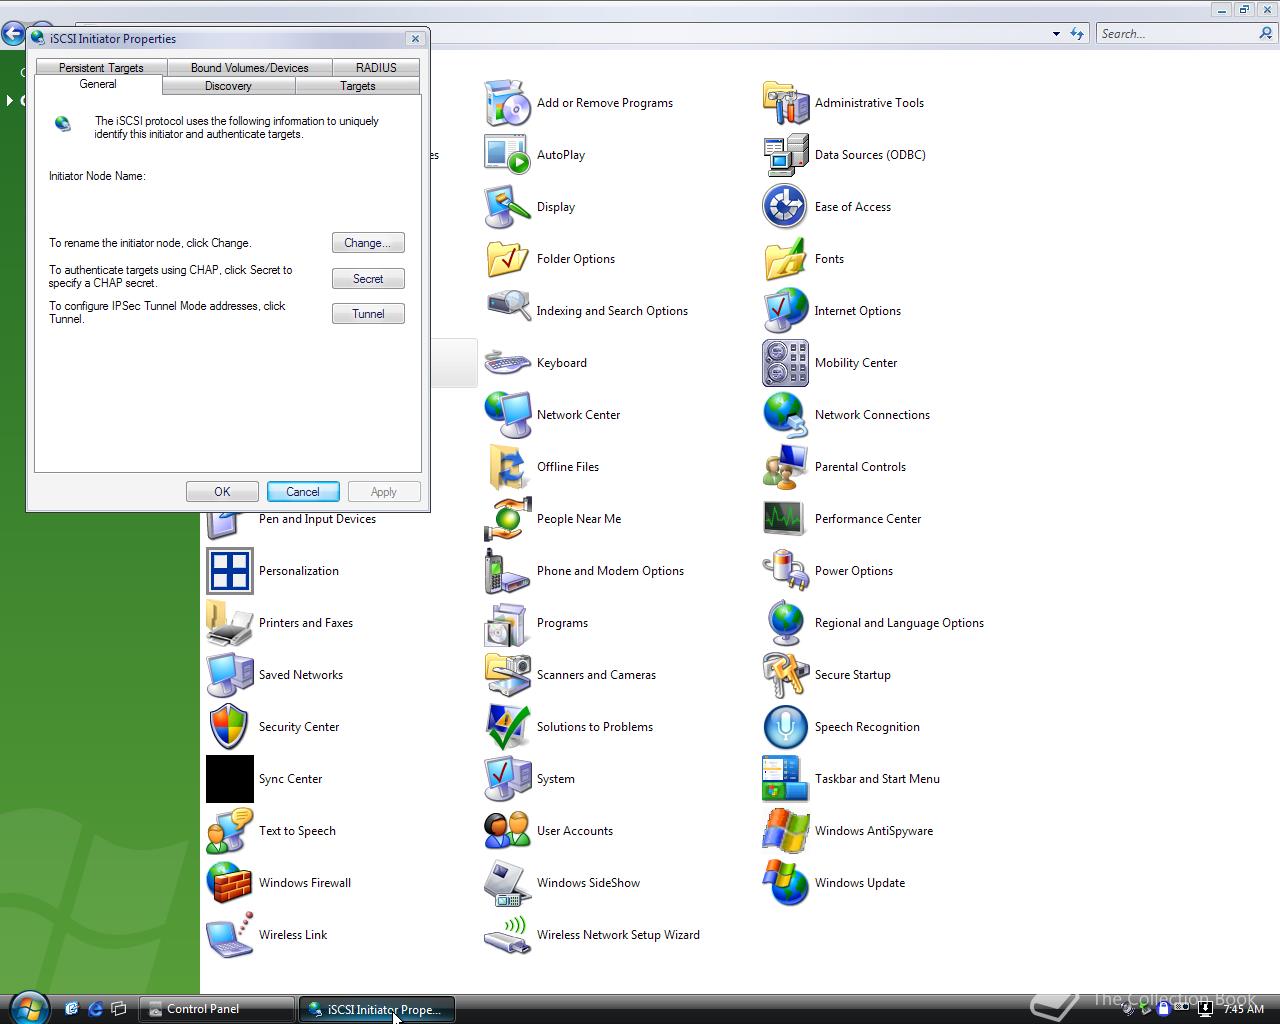The image size is (1280, 1024).
Task: Open the Windows AntiSpyware icon
Action: pos(786,831)
